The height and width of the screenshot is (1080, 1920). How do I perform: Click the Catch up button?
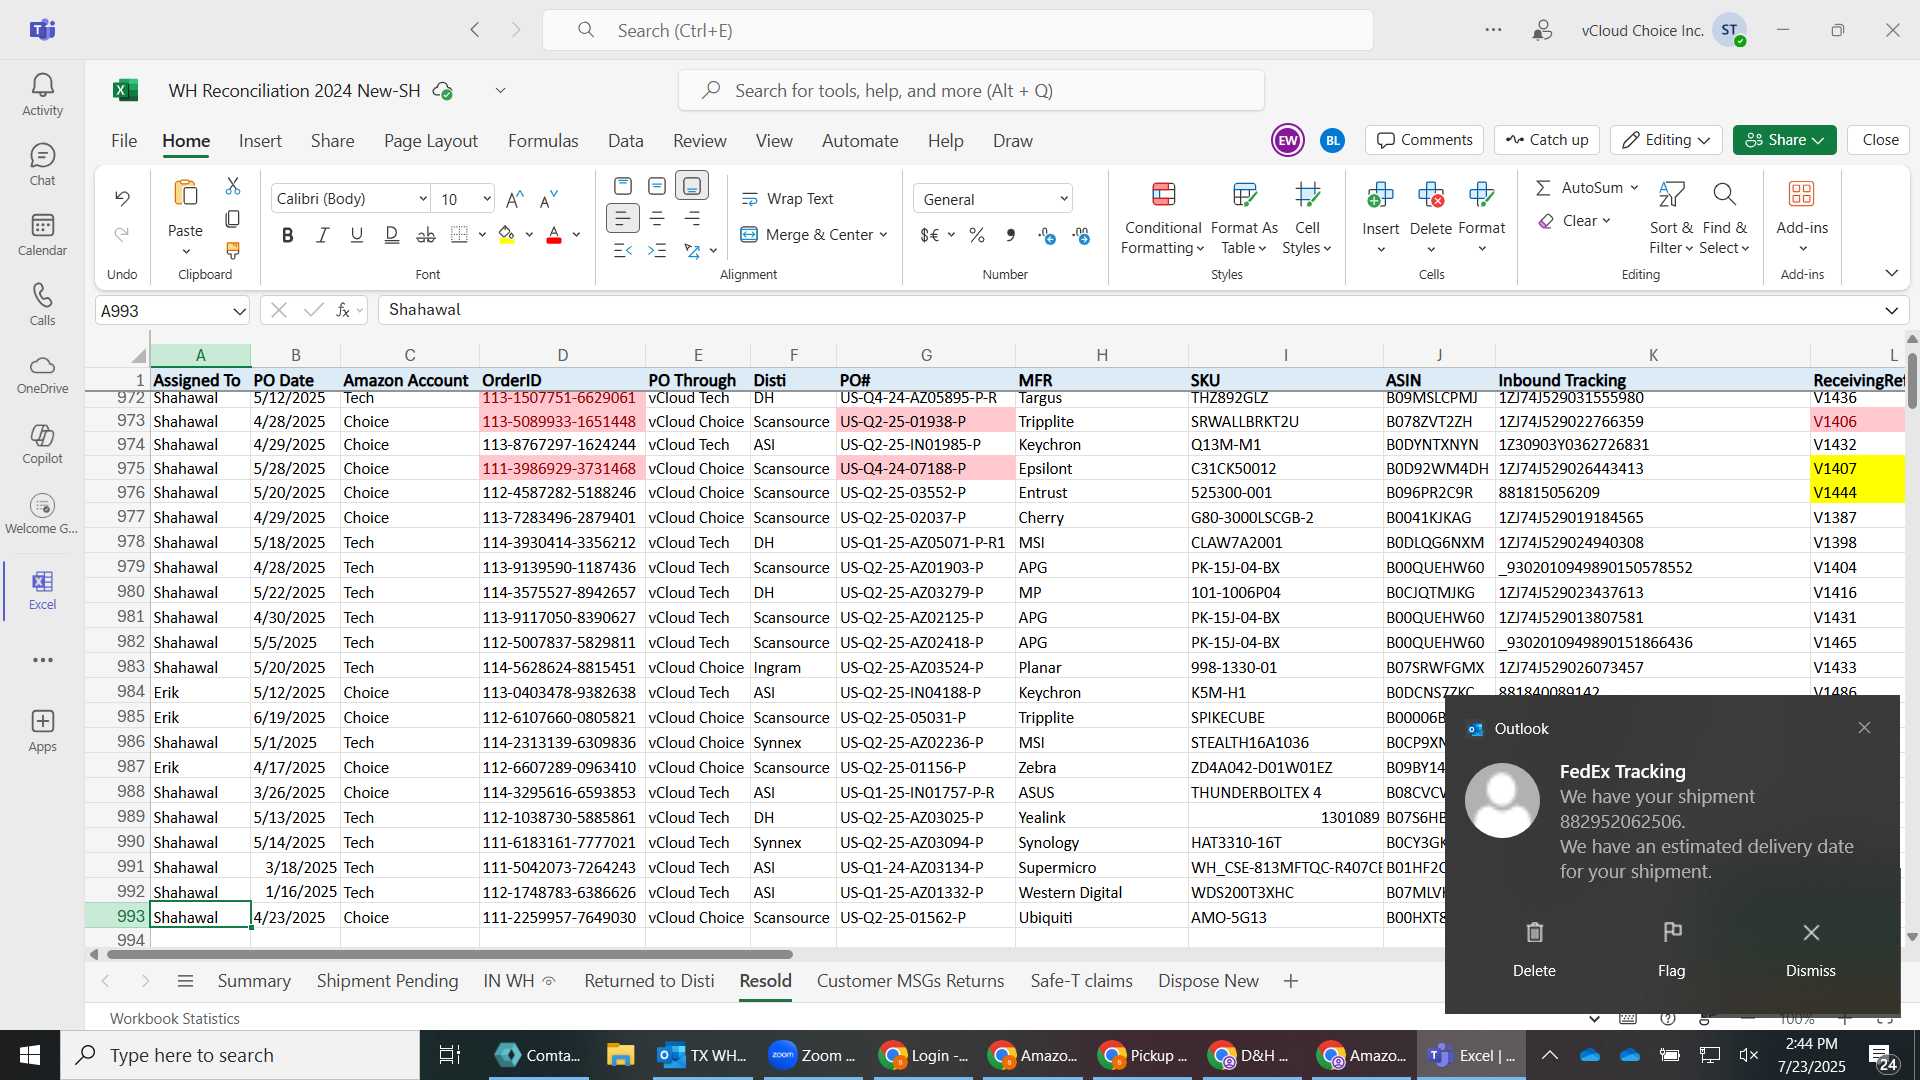click(x=1547, y=140)
